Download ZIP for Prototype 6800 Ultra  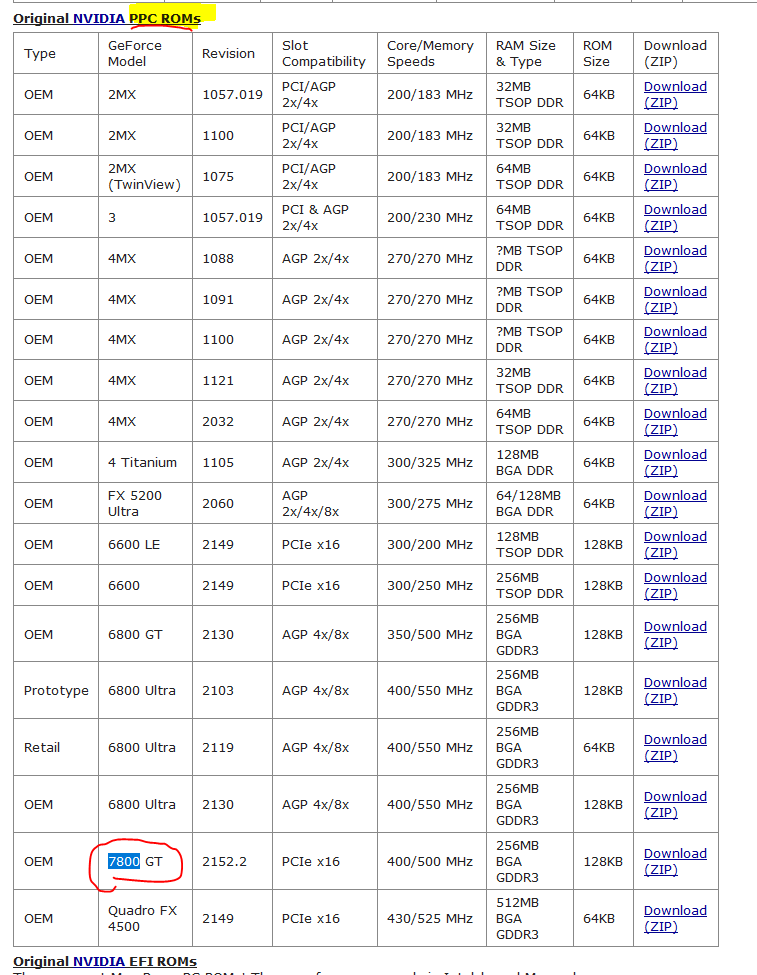pyautogui.click(x=675, y=690)
